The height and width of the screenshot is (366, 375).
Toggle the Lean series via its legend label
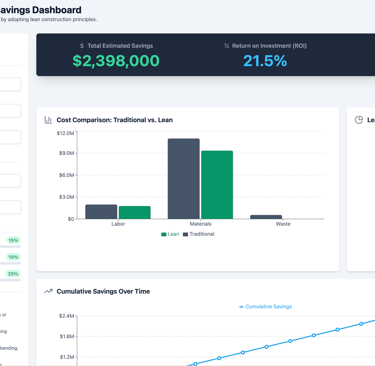coord(173,234)
